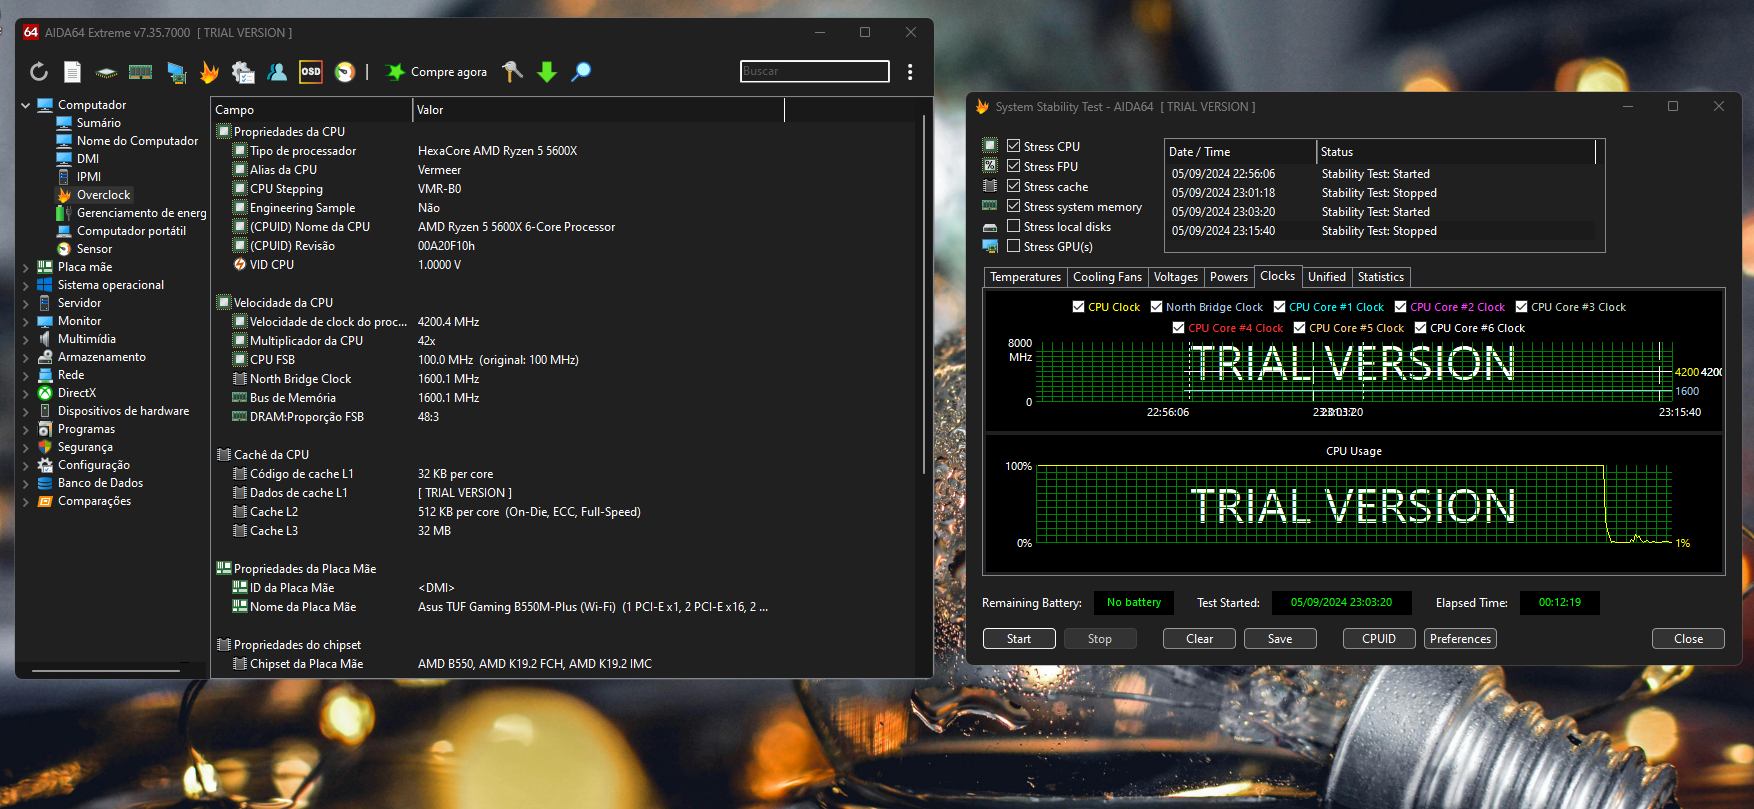Switch to the Powers tab
This screenshot has height=809, width=1754.
pyautogui.click(x=1229, y=277)
